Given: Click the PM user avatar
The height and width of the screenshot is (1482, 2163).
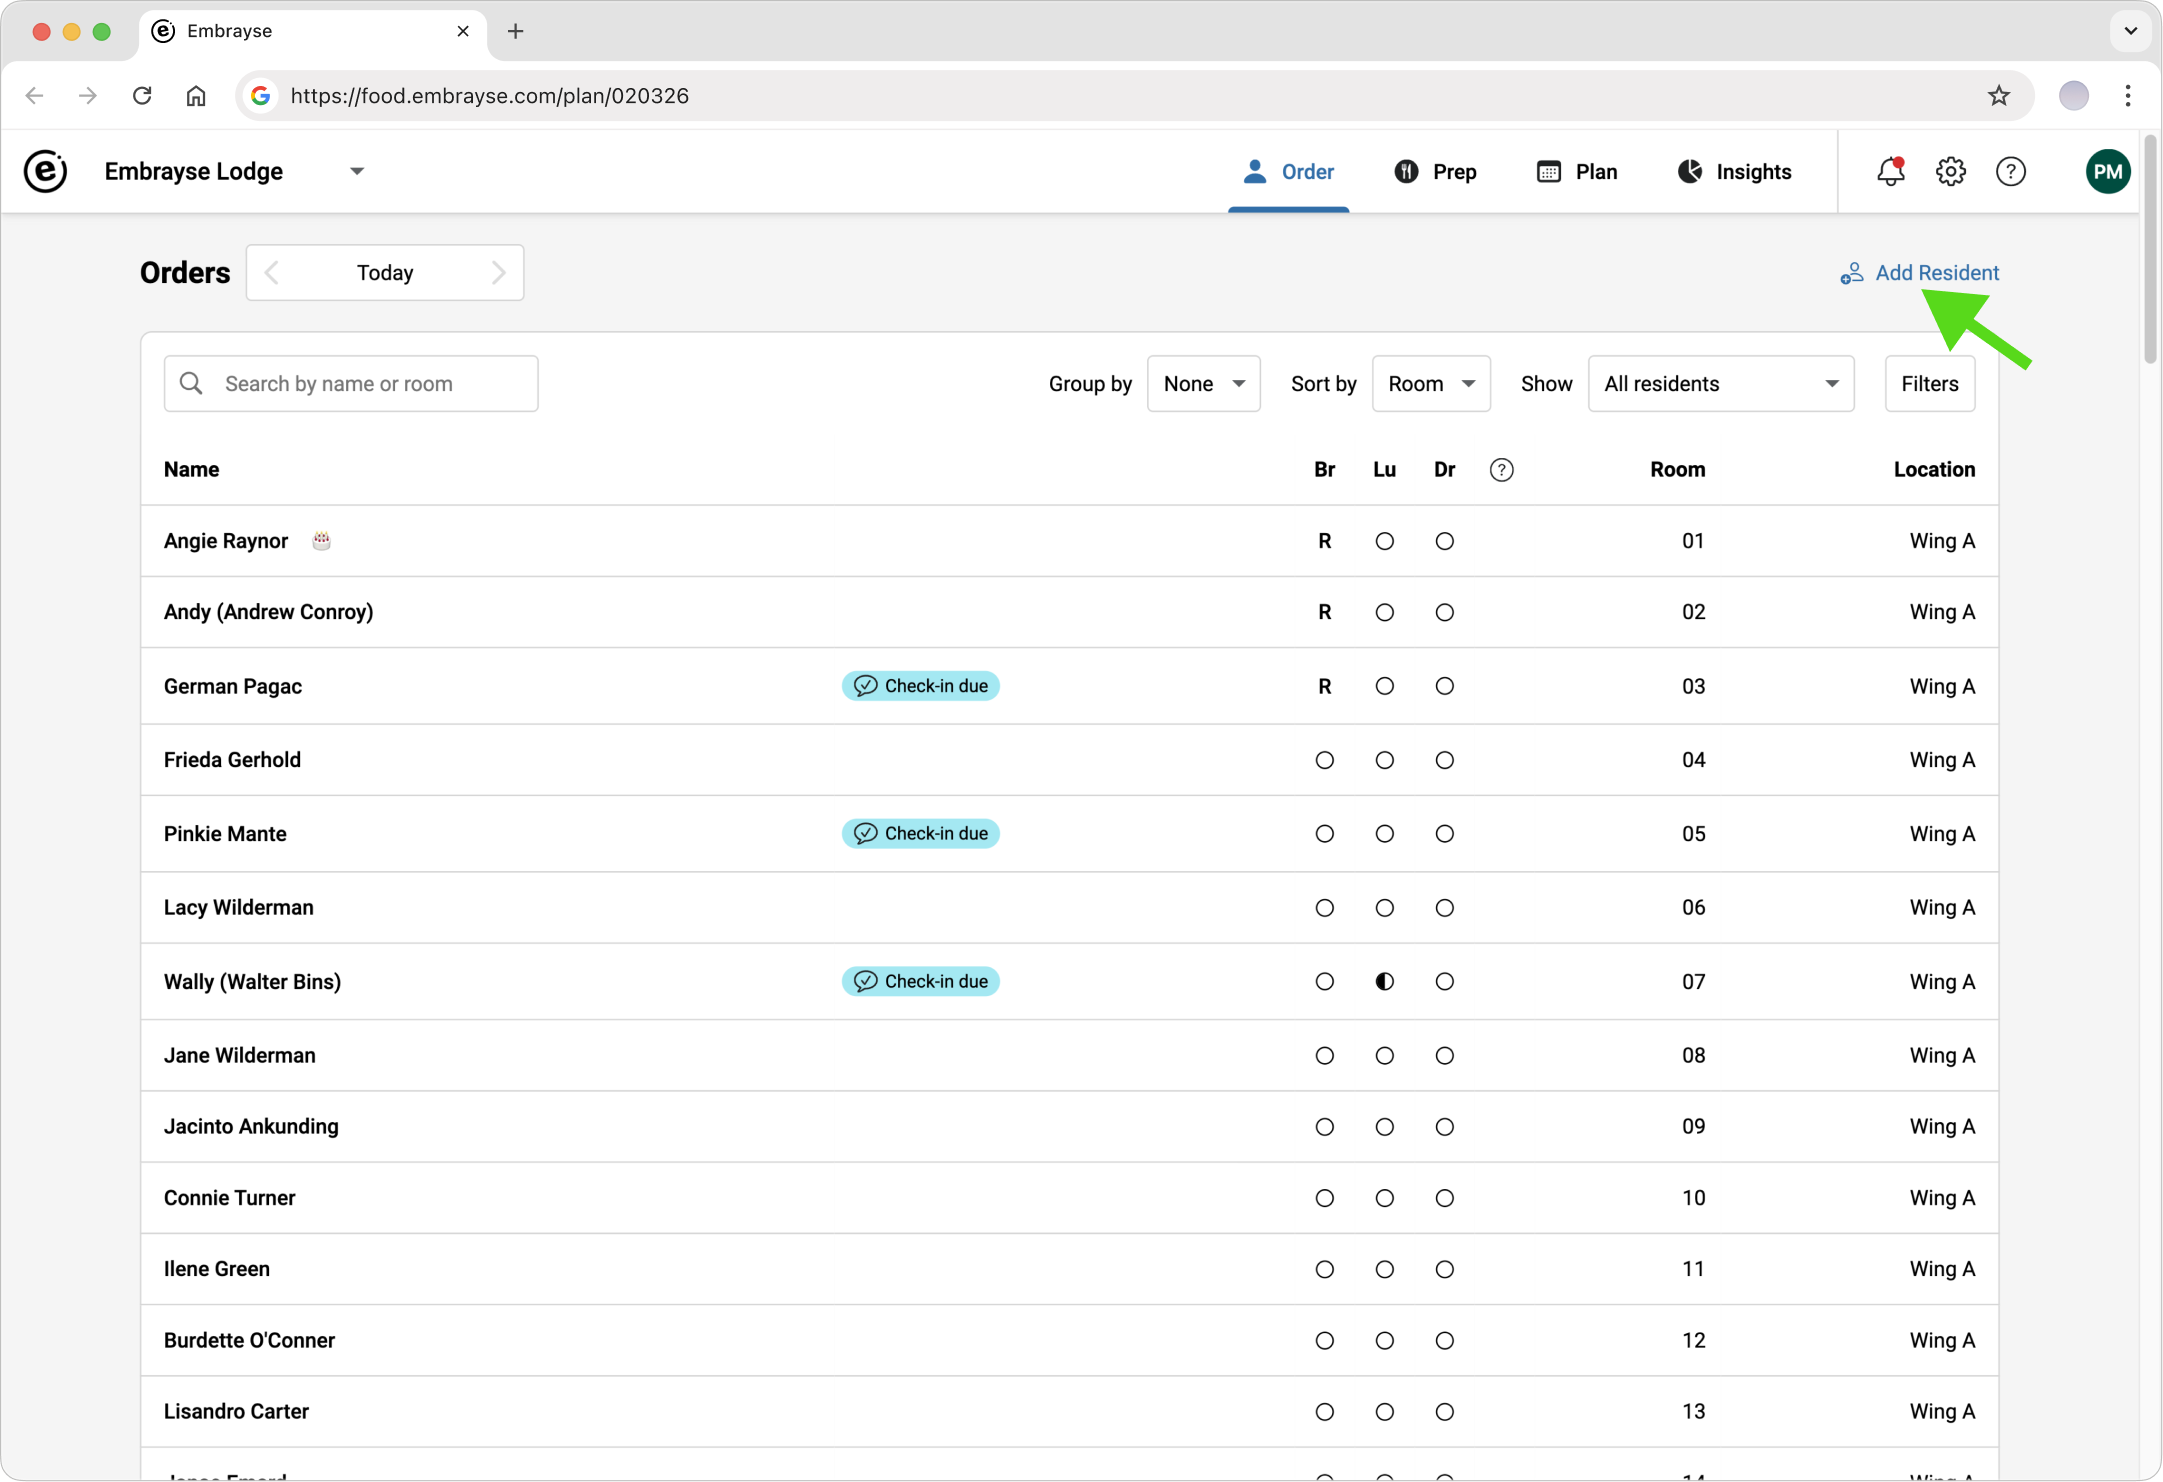Looking at the screenshot, I should (x=2107, y=171).
